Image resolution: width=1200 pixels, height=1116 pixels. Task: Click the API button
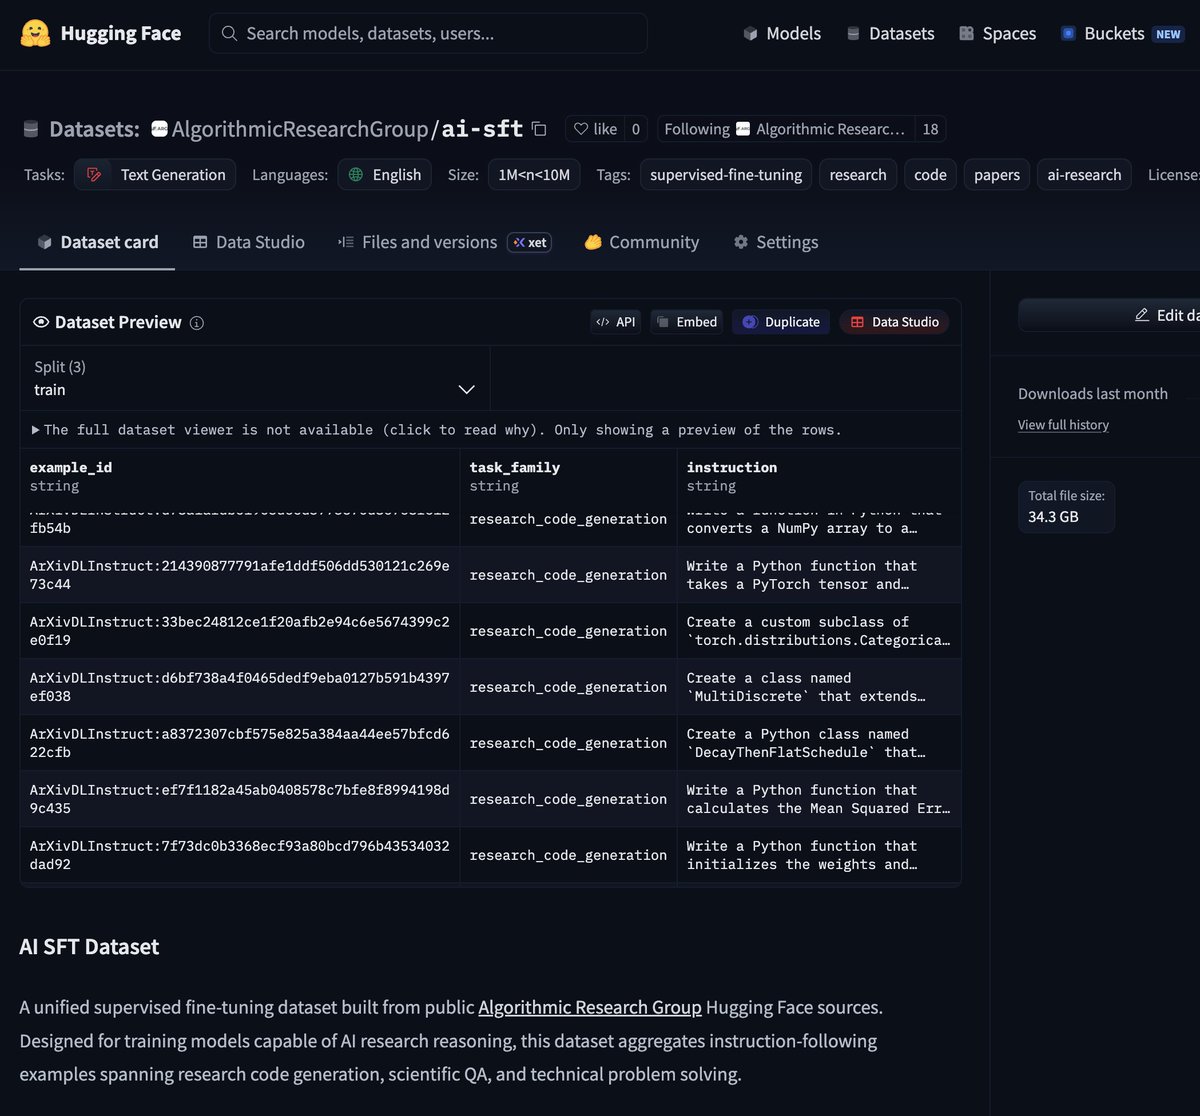pos(616,322)
